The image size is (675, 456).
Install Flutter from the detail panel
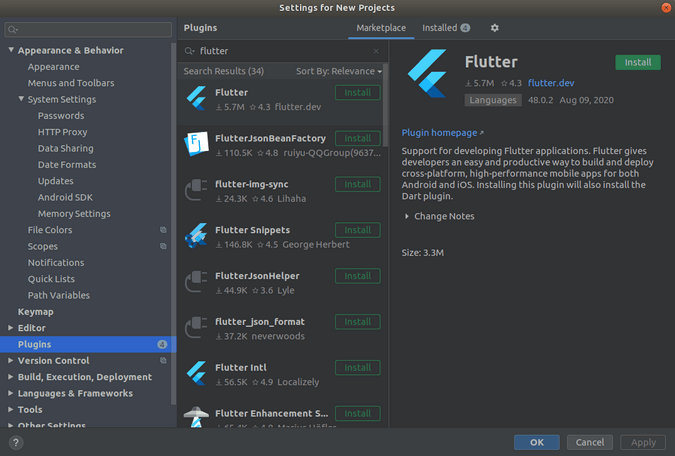pyautogui.click(x=637, y=62)
